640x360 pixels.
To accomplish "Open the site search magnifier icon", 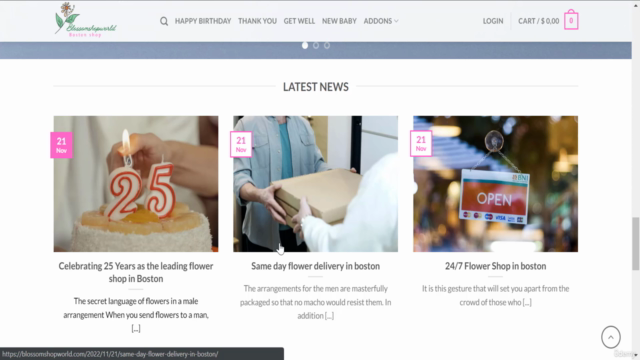I will tap(164, 21).
